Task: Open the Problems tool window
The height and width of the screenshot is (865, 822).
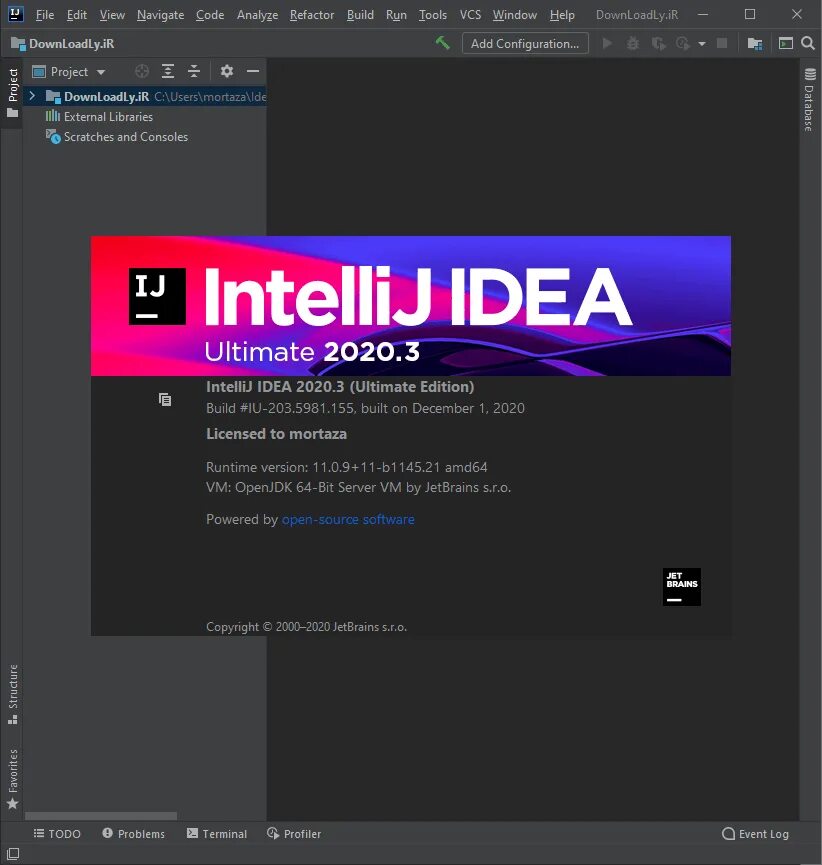Action: pyautogui.click(x=134, y=834)
